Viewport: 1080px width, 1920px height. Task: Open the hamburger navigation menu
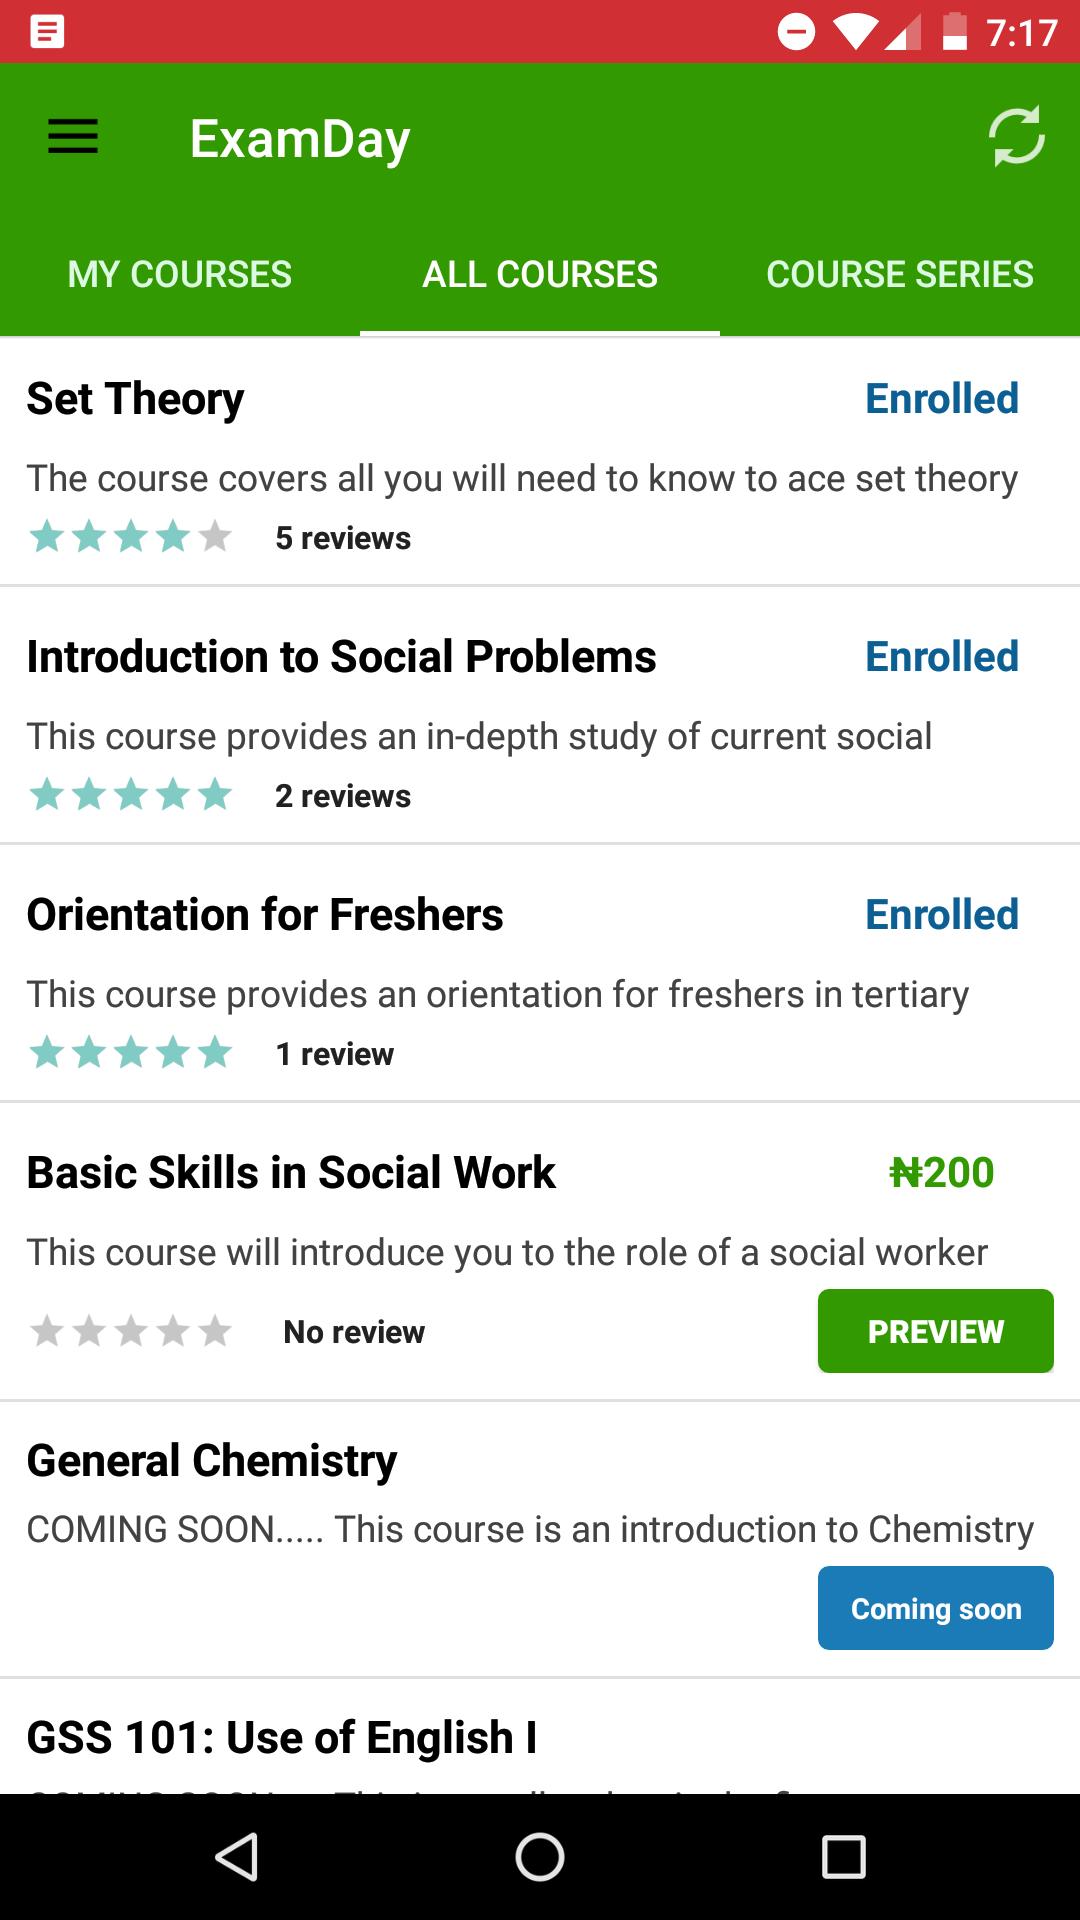click(x=73, y=137)
